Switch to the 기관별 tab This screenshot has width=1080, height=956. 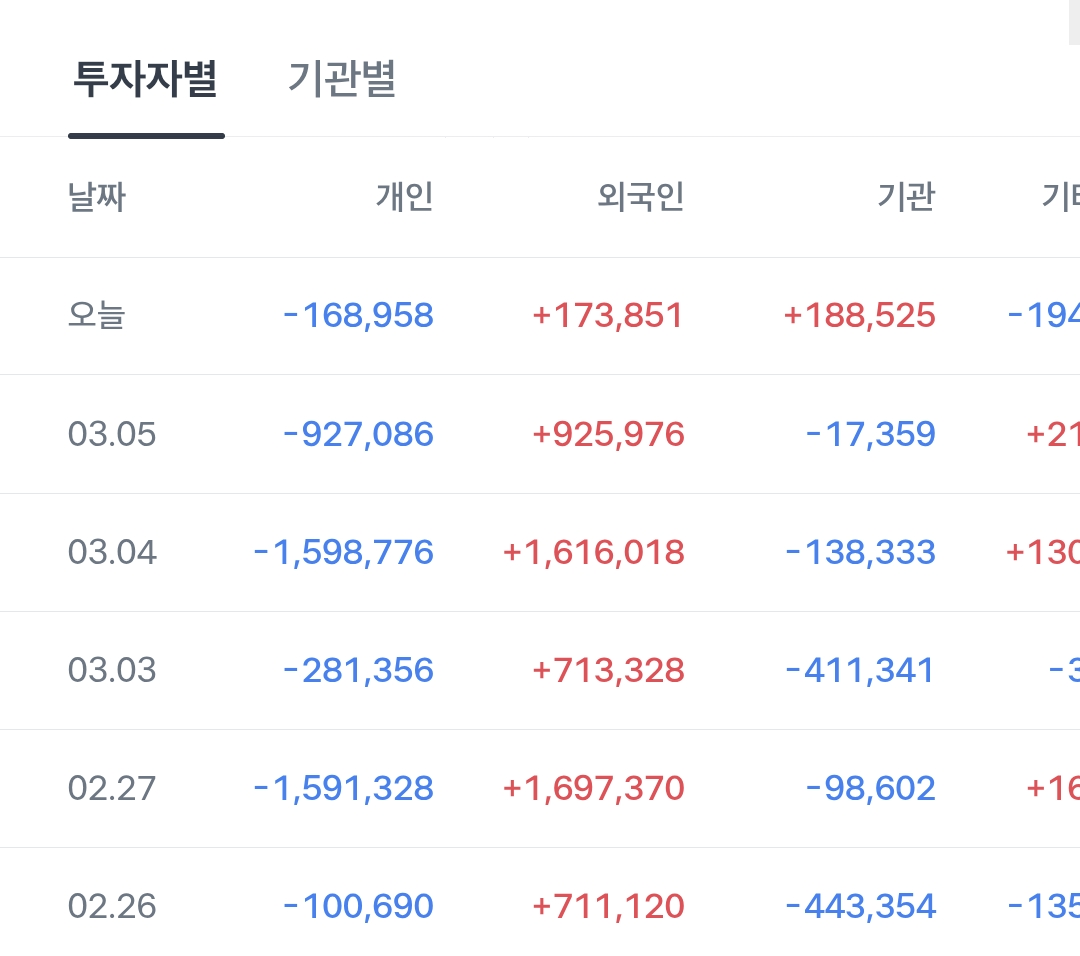coord(342,80)
